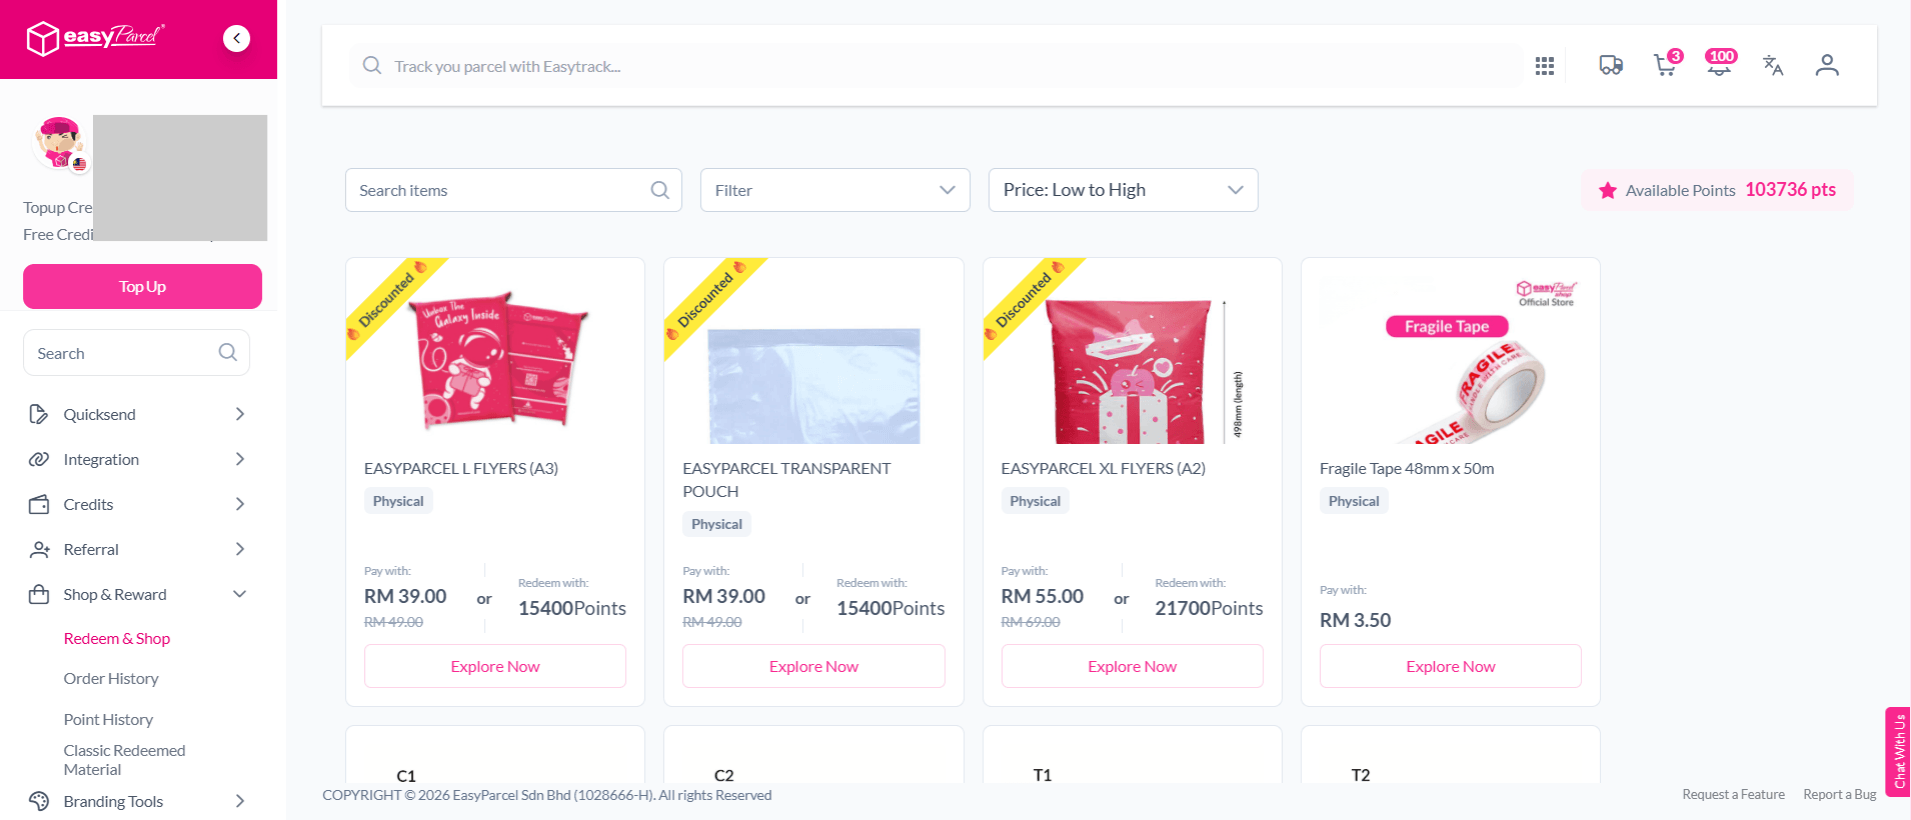The image size is (1911, 820).
Task: Explore Now for EasyParcel L Flyers (A3)
Action: point(495,666)
